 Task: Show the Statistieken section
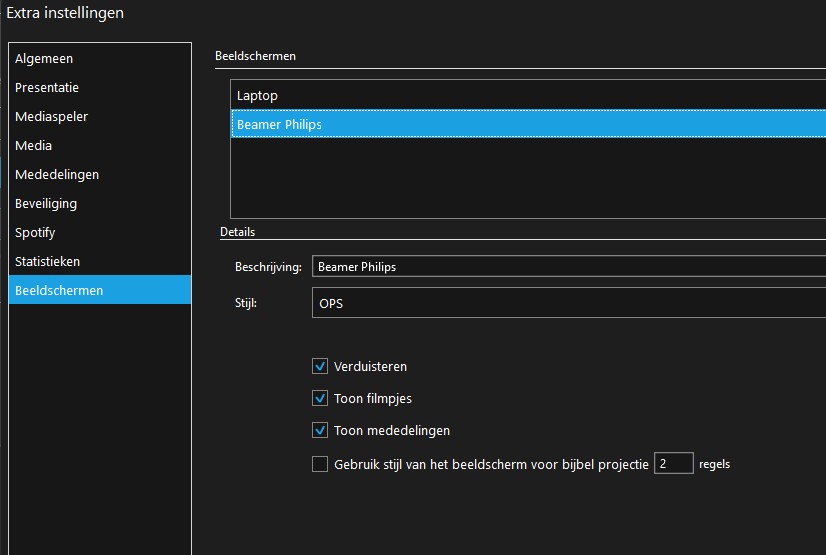[100, 261]
